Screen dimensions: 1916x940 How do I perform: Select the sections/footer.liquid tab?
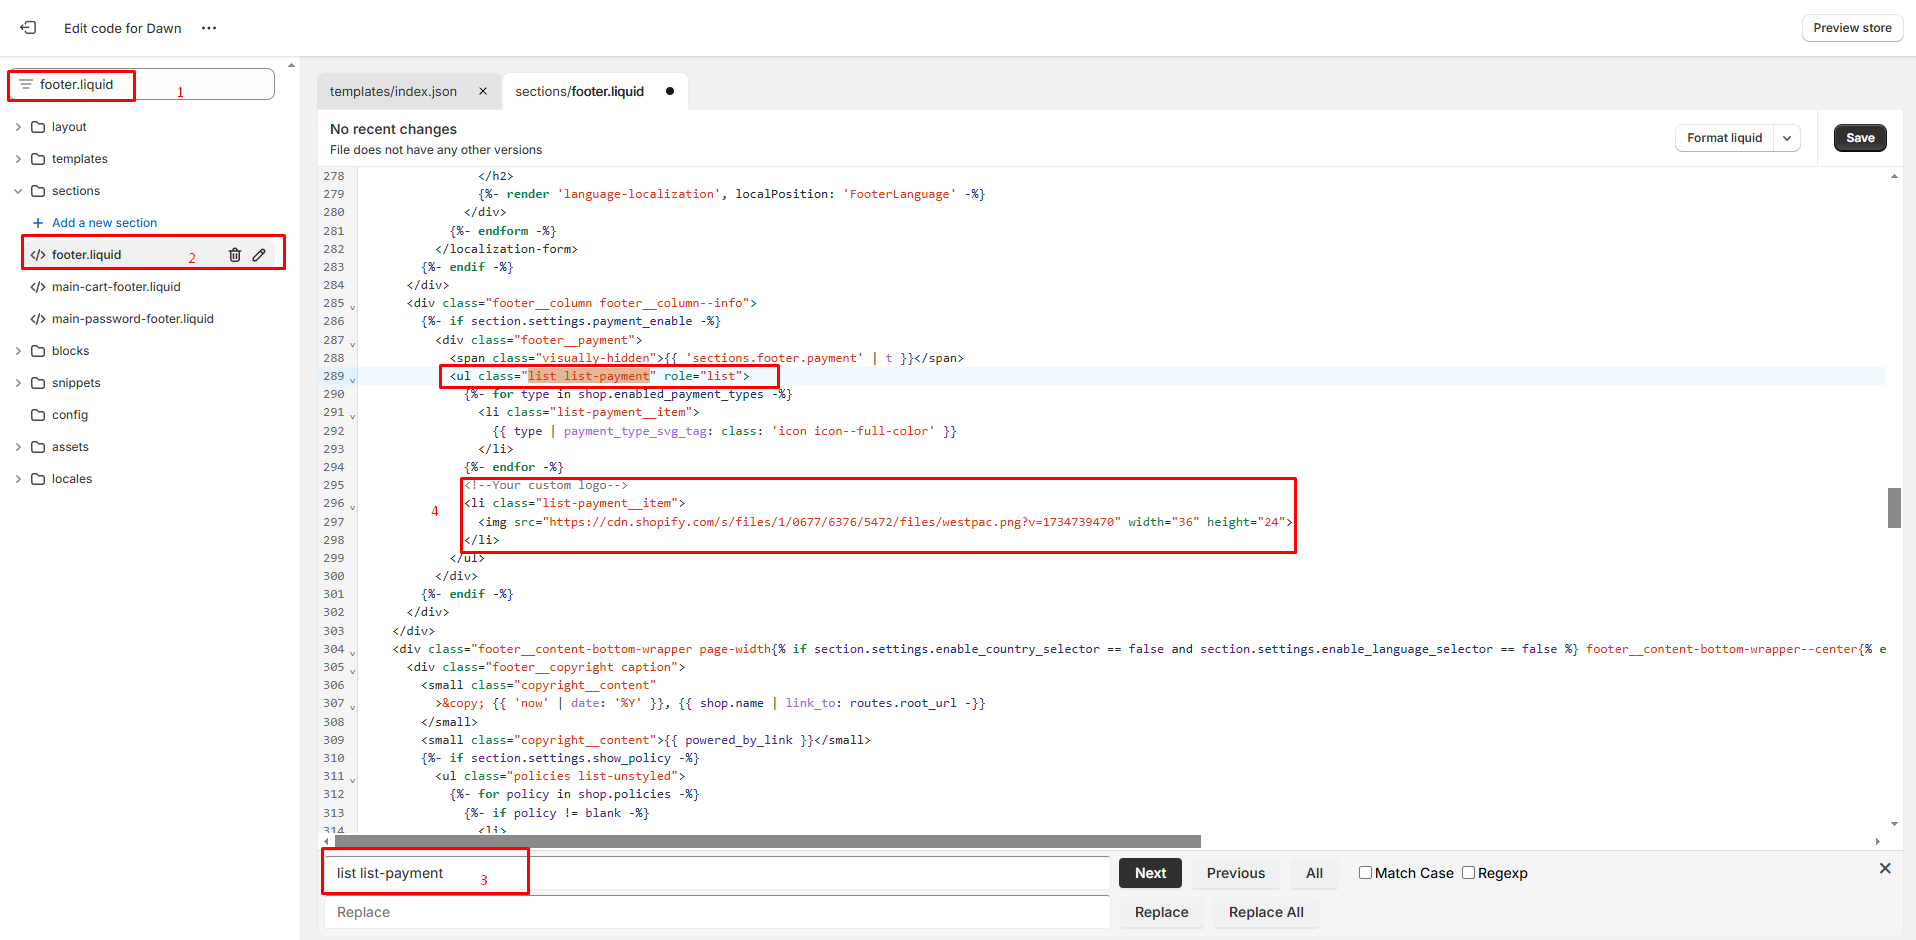[580, 91]
